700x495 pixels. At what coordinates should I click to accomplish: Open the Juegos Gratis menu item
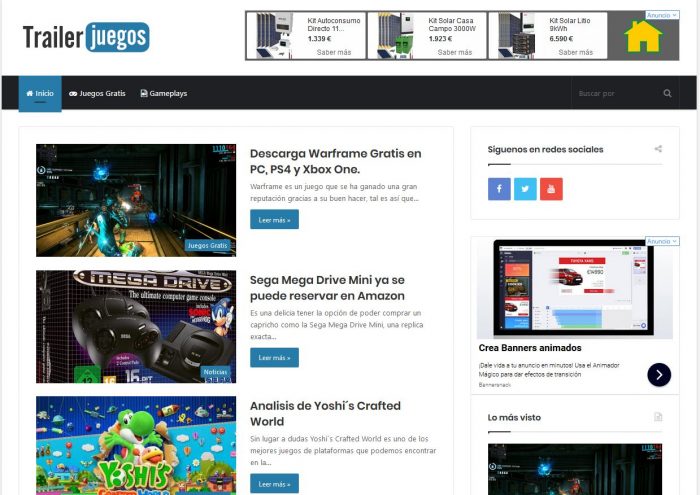coord(97,94)
